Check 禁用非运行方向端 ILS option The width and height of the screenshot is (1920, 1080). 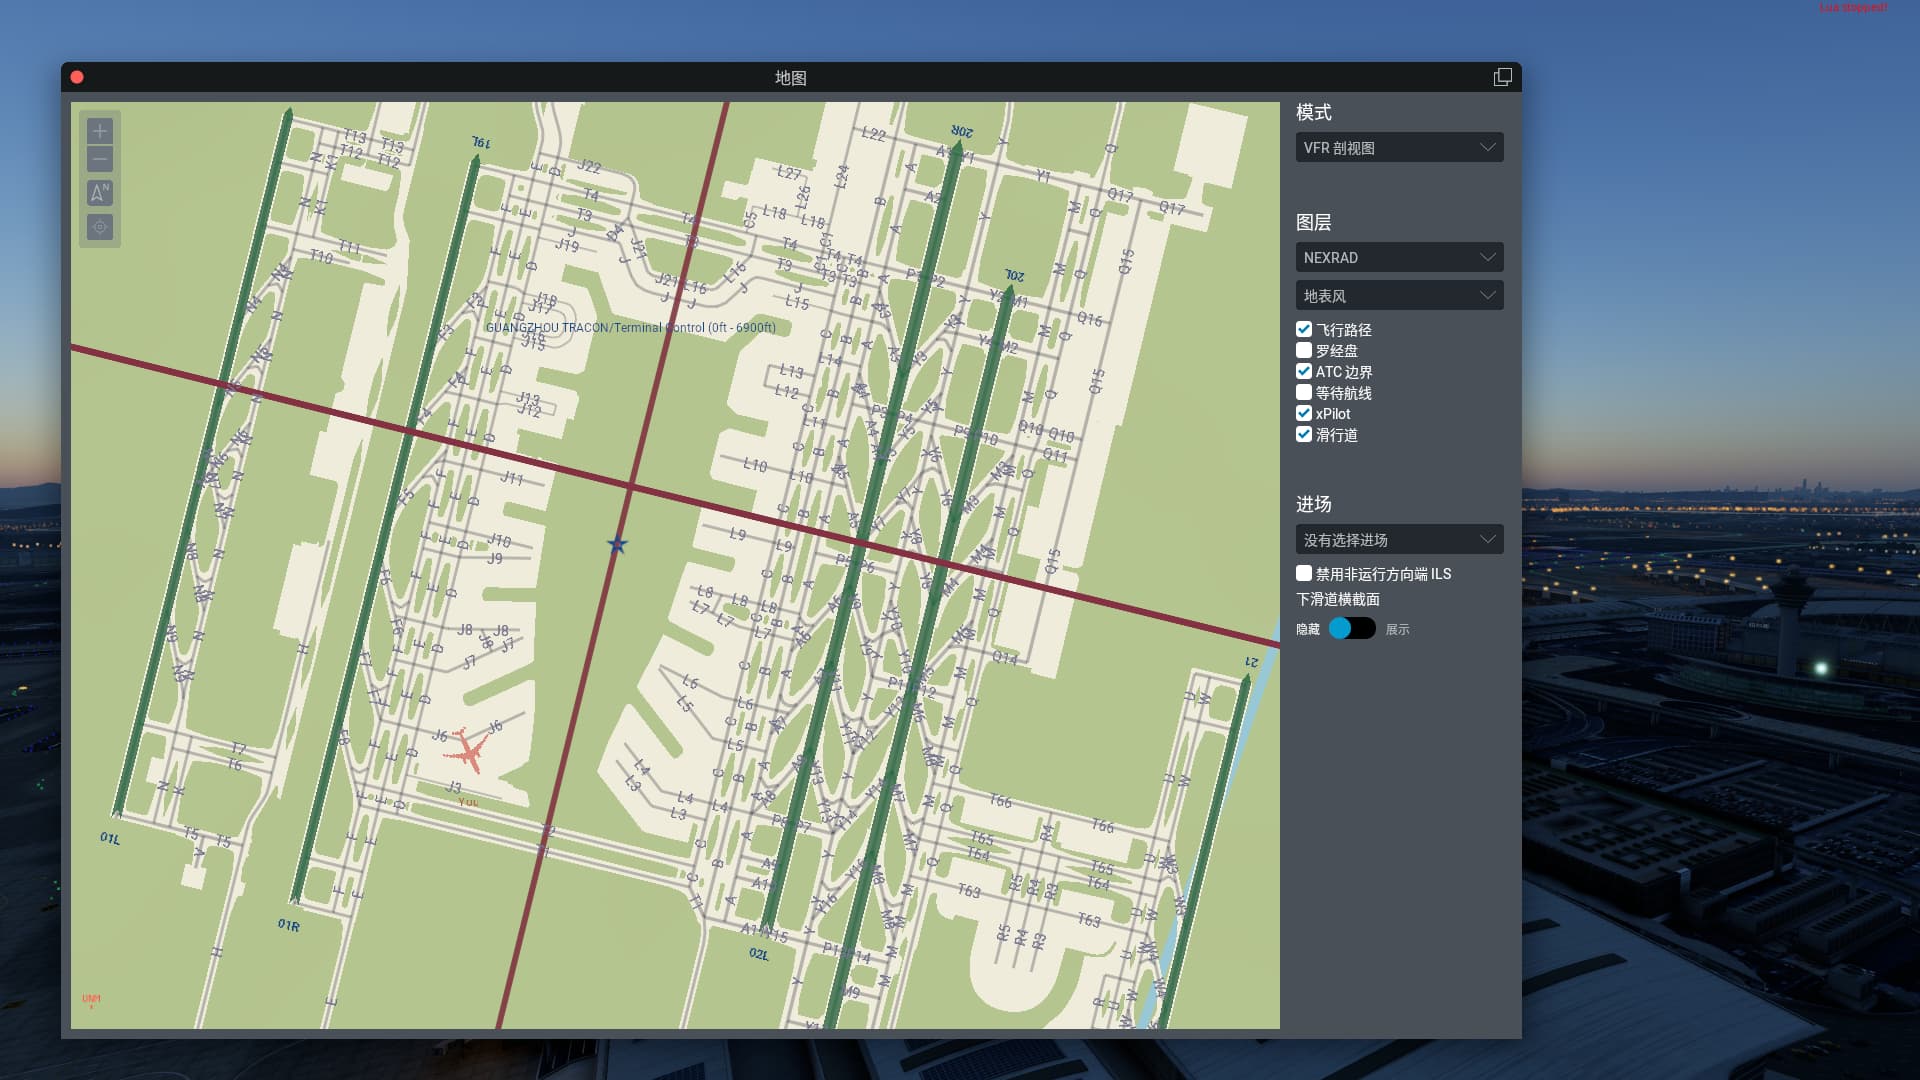pos(1304,573)
